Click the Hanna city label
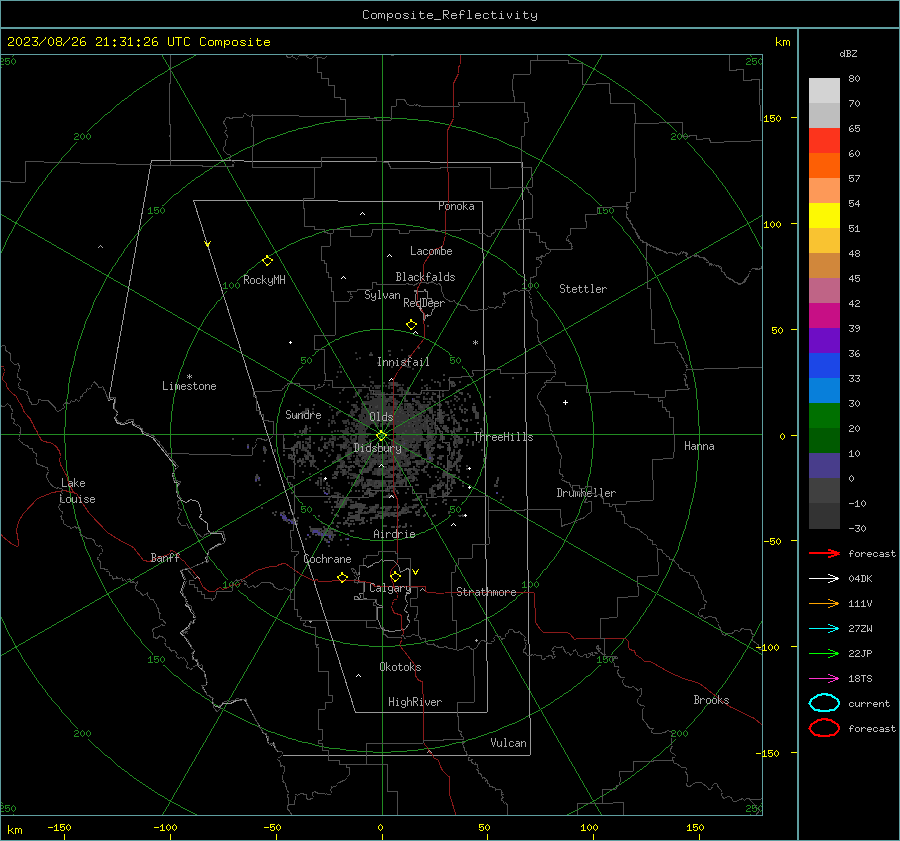The height and width of the screenshot is (841, 900). (699, 446)
